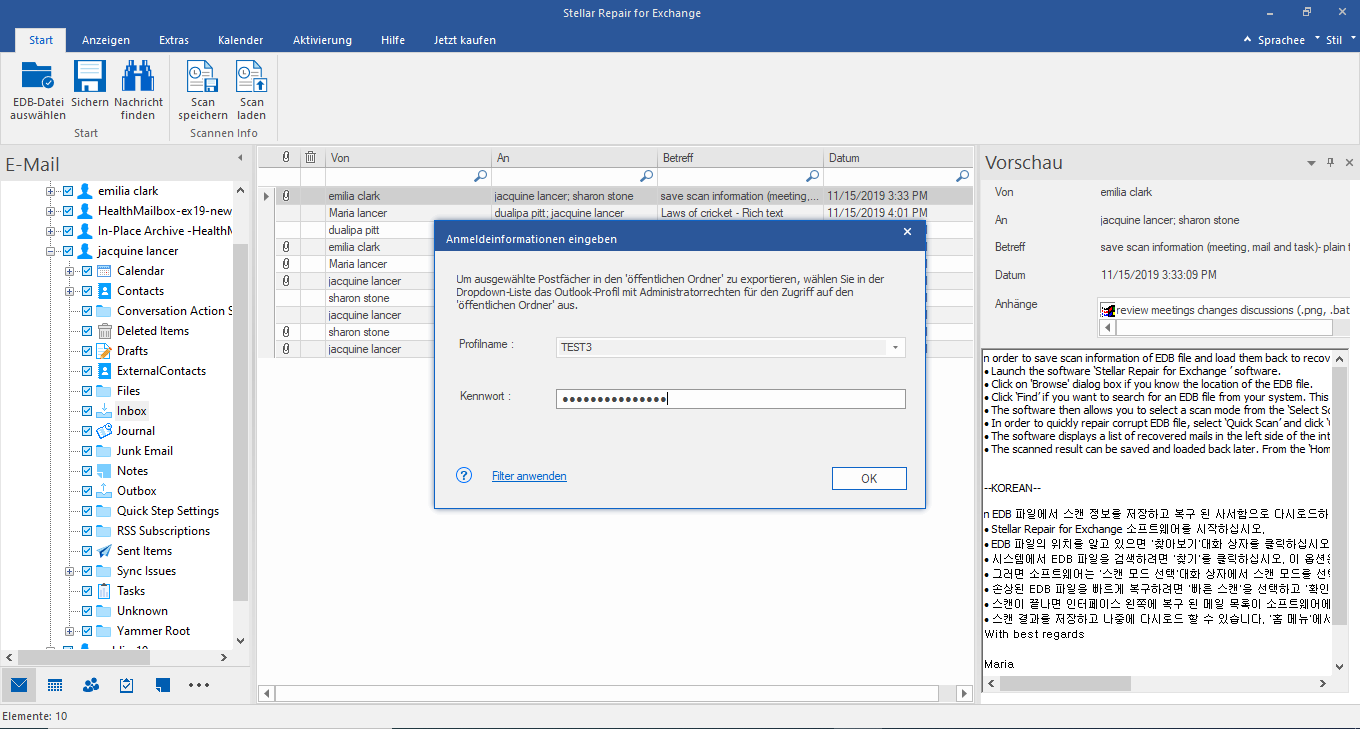Toggle the Deleted Items checkbox
Viewport: 1360px width, 729px height.
[87, 331]
